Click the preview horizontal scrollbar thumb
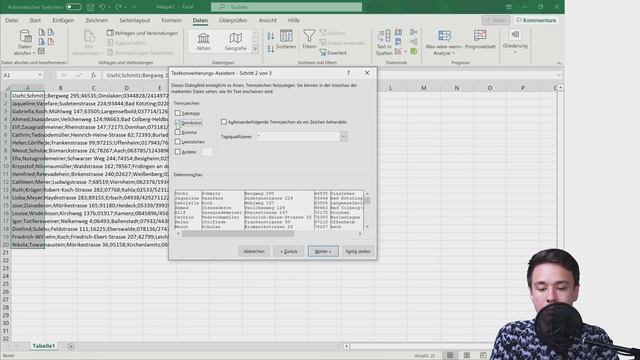 238,234
